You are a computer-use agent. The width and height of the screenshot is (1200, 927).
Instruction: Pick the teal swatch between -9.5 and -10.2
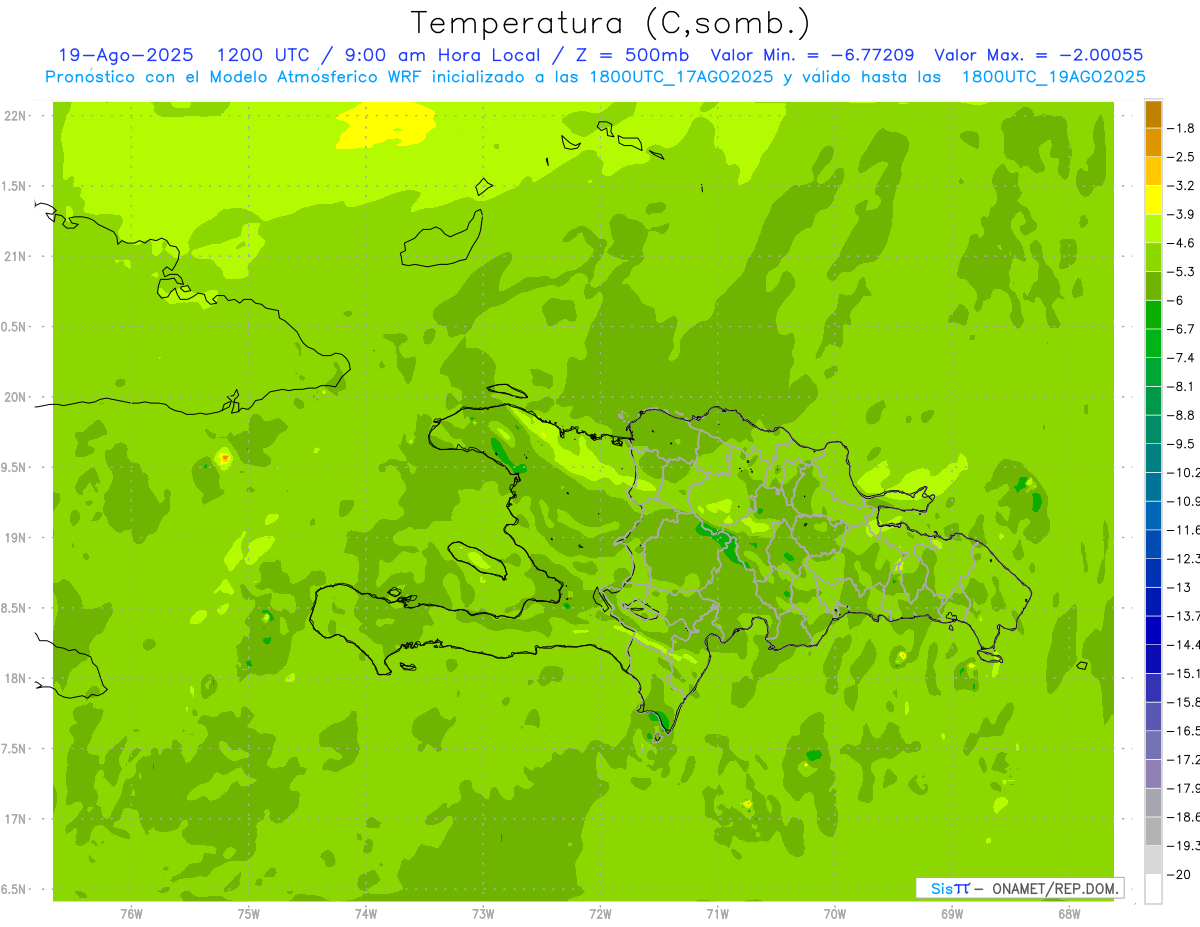coord(1153,458)
